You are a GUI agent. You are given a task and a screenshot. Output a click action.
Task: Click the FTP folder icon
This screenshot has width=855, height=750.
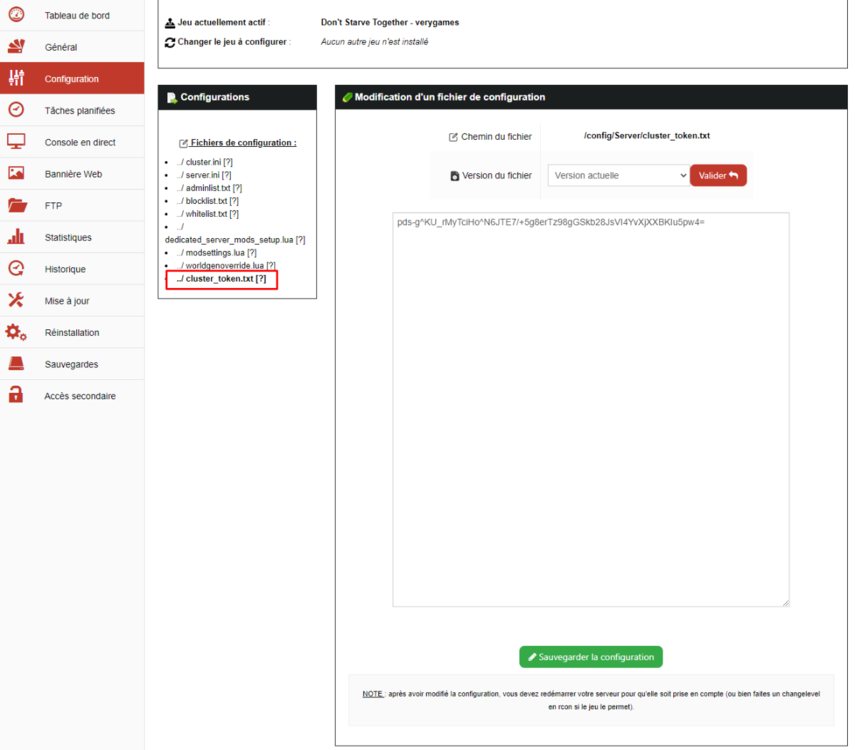[x=16, y=205]
